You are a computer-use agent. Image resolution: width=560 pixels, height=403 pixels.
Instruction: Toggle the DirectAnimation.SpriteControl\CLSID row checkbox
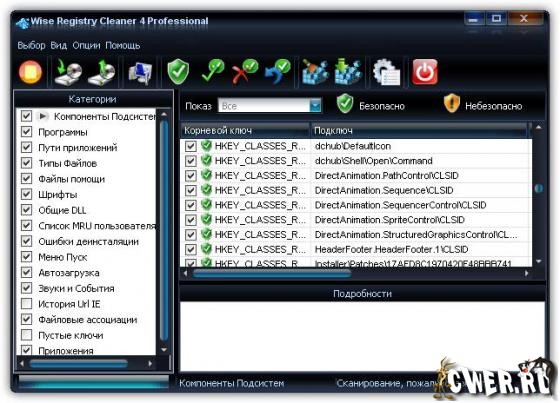(x=191, y=220)
